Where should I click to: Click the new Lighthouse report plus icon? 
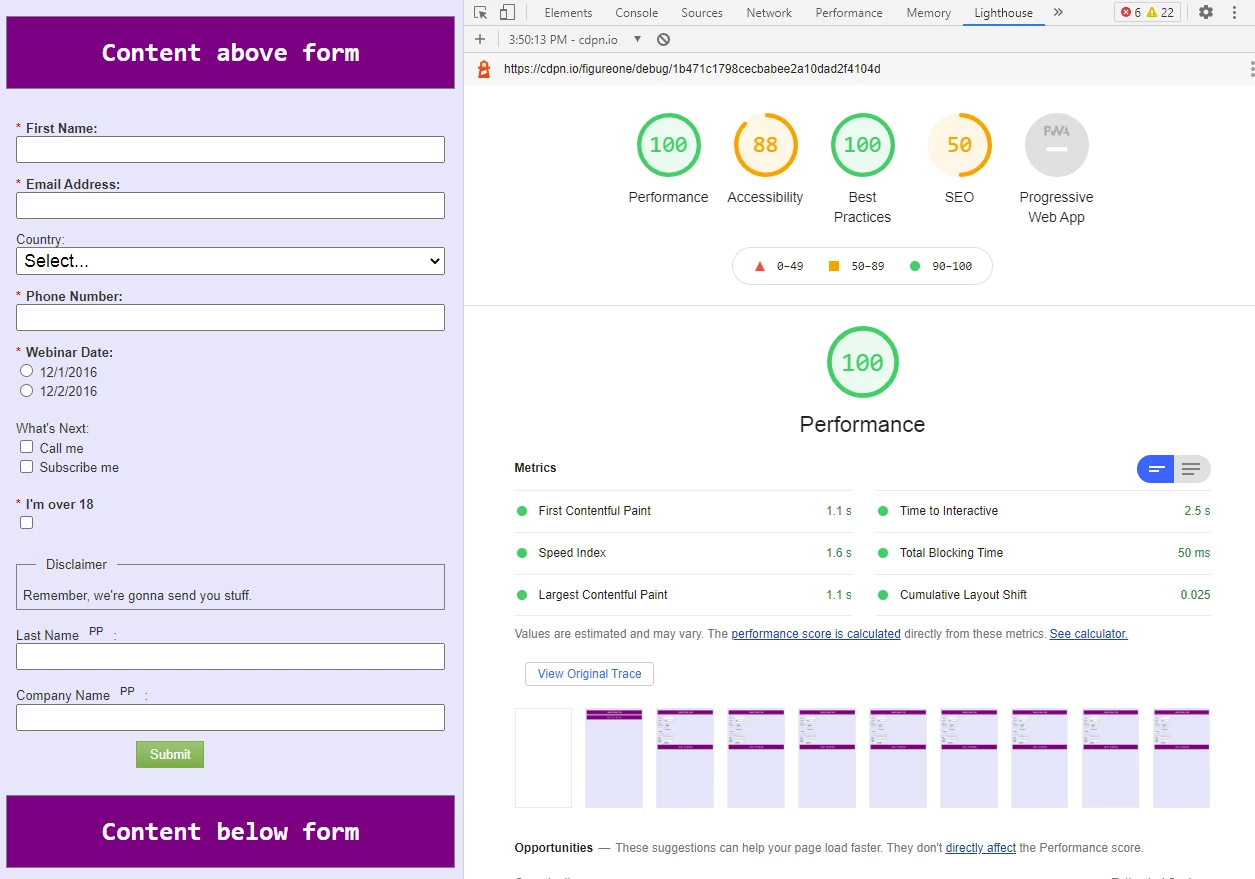click(480, 39)
